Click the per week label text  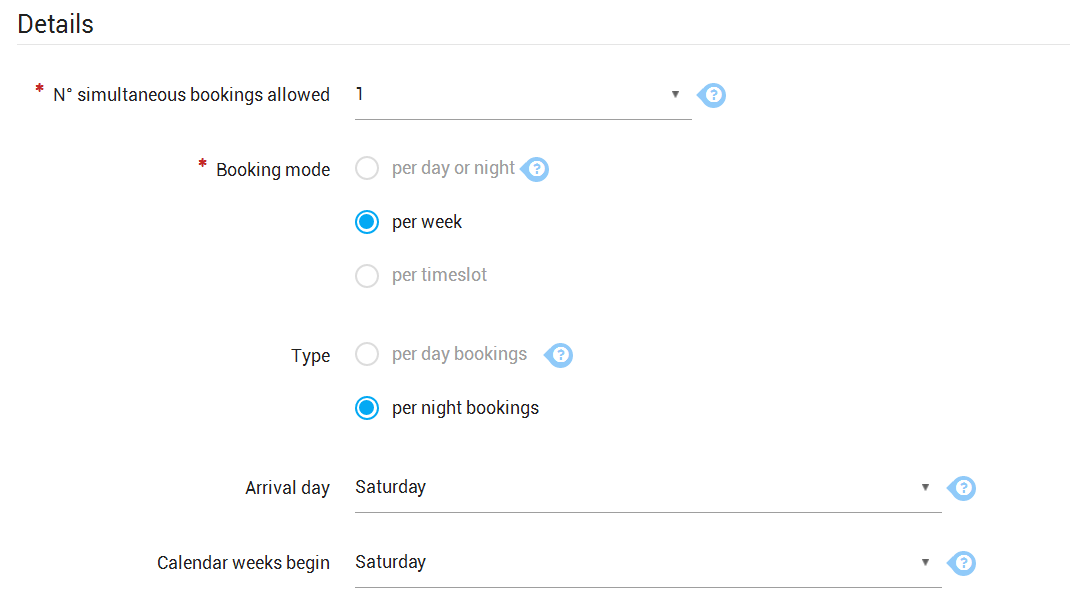click(426, 222)
